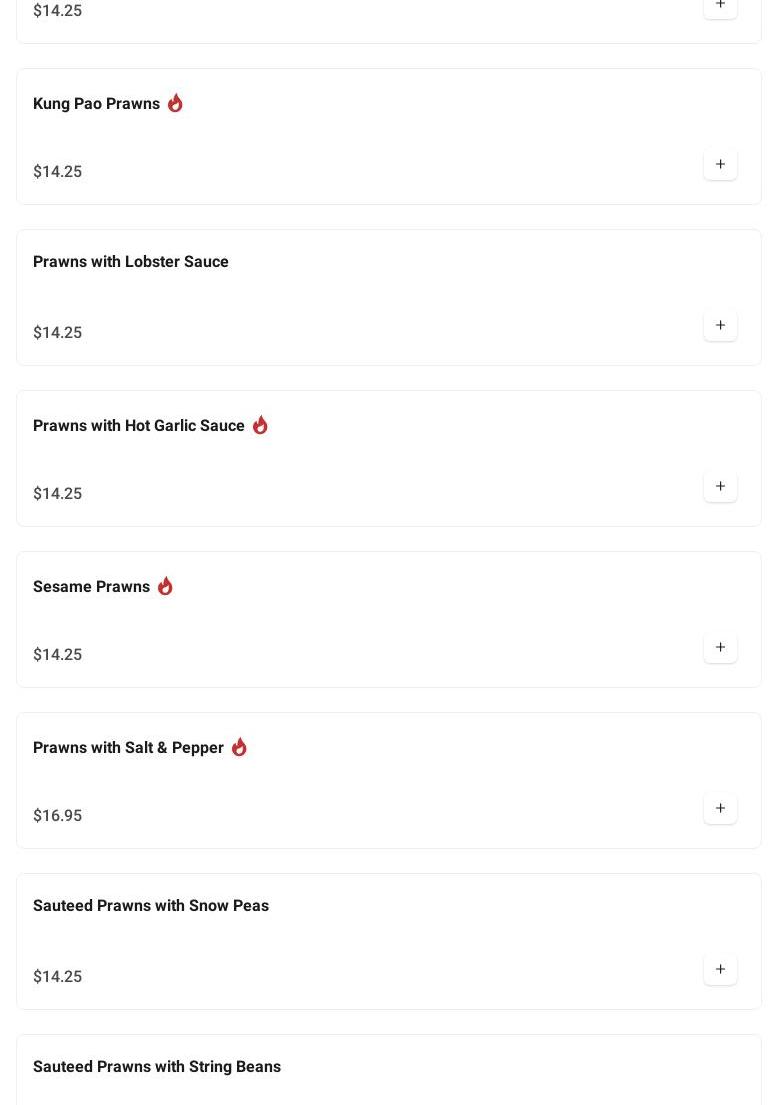
Task: Select Prawns with Hot Garlic Sauce title
Action: pos(139,426)
